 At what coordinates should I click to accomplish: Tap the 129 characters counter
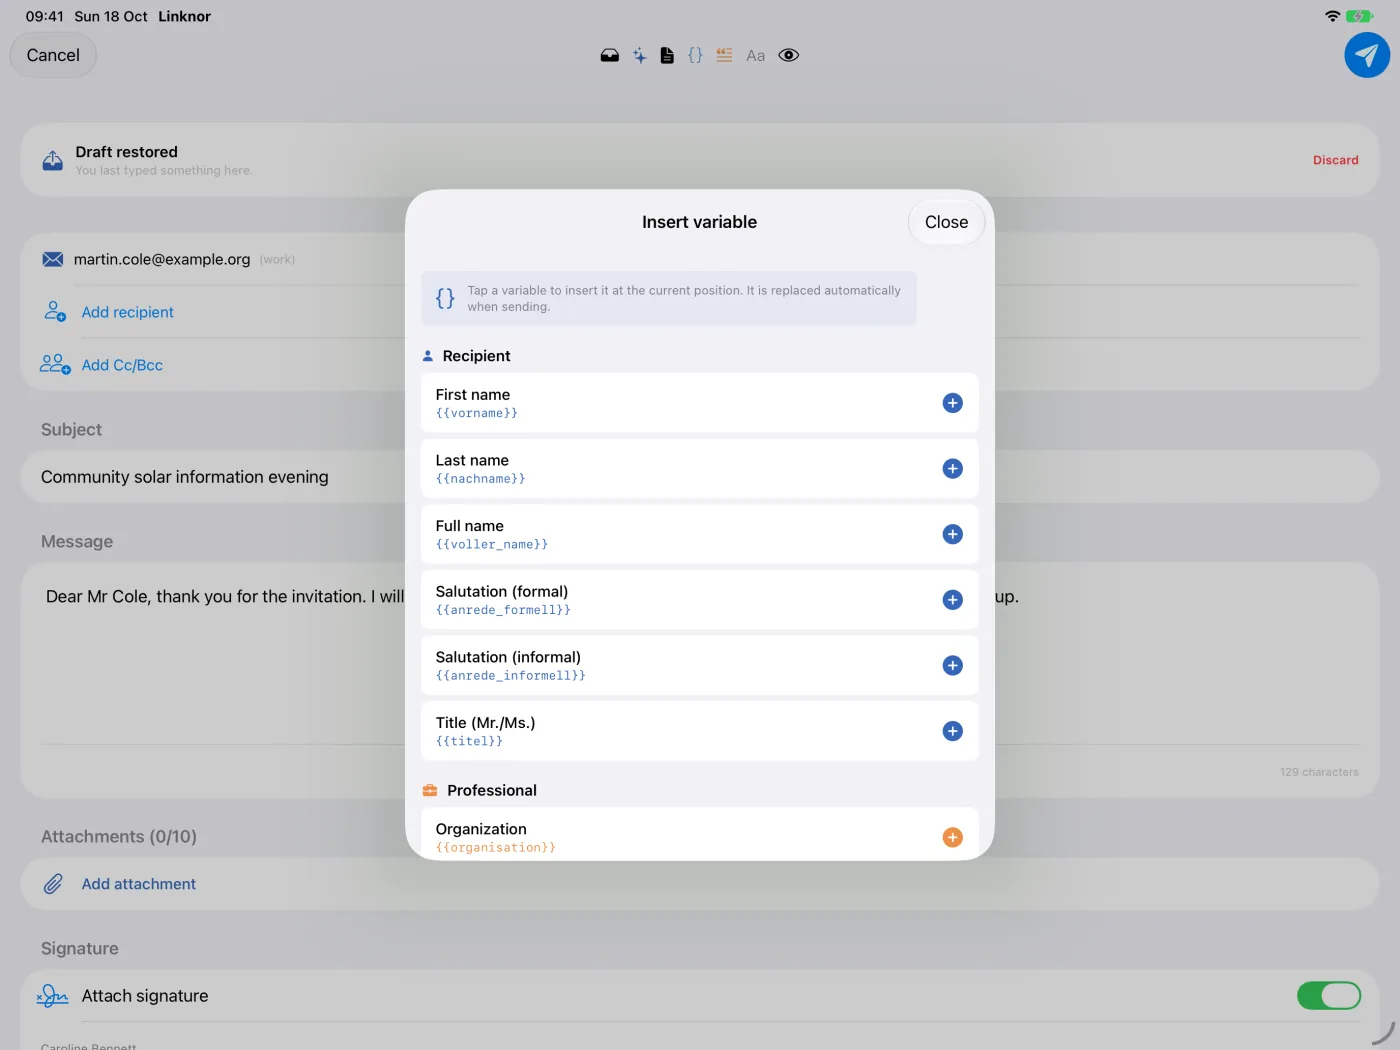click(1319, 772)
